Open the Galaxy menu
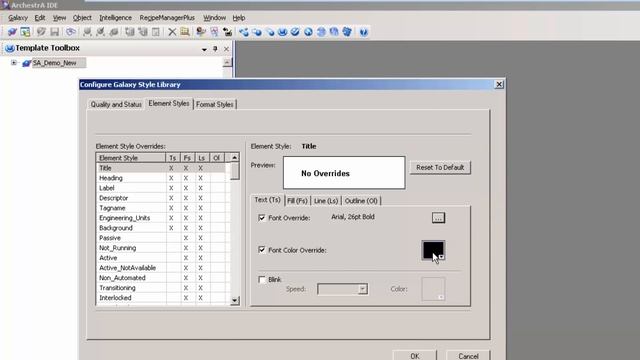640x360 pixels. (18, 18)
